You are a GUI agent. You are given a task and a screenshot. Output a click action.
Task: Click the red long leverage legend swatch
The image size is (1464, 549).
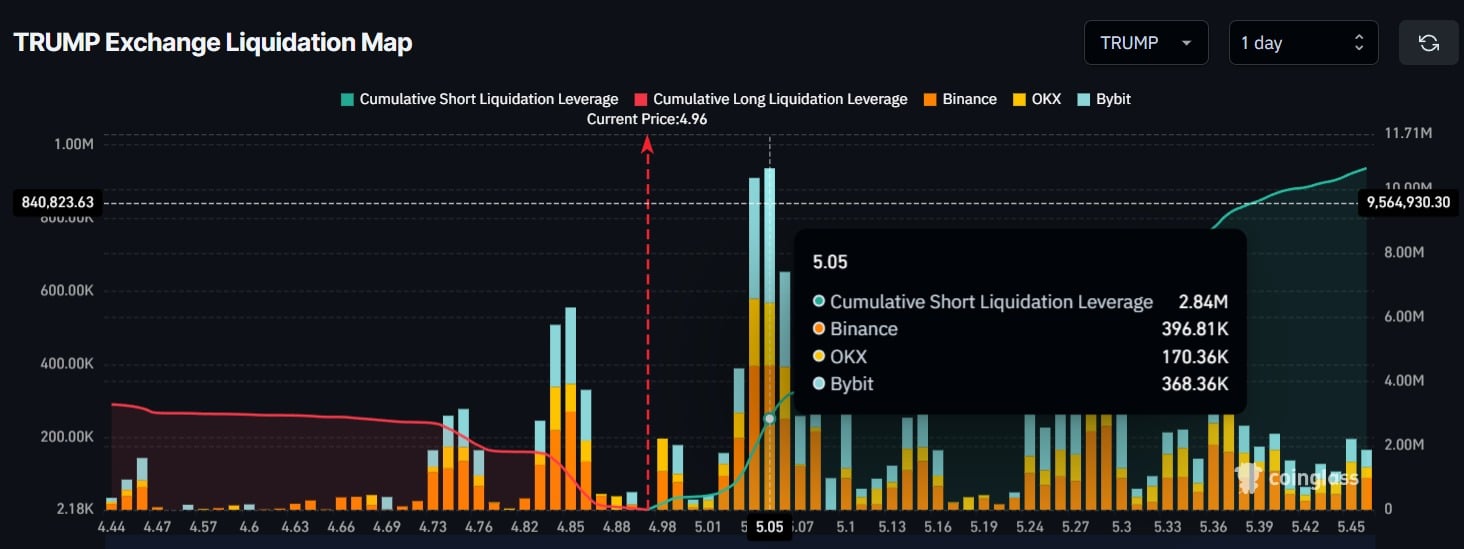point(640,99)
